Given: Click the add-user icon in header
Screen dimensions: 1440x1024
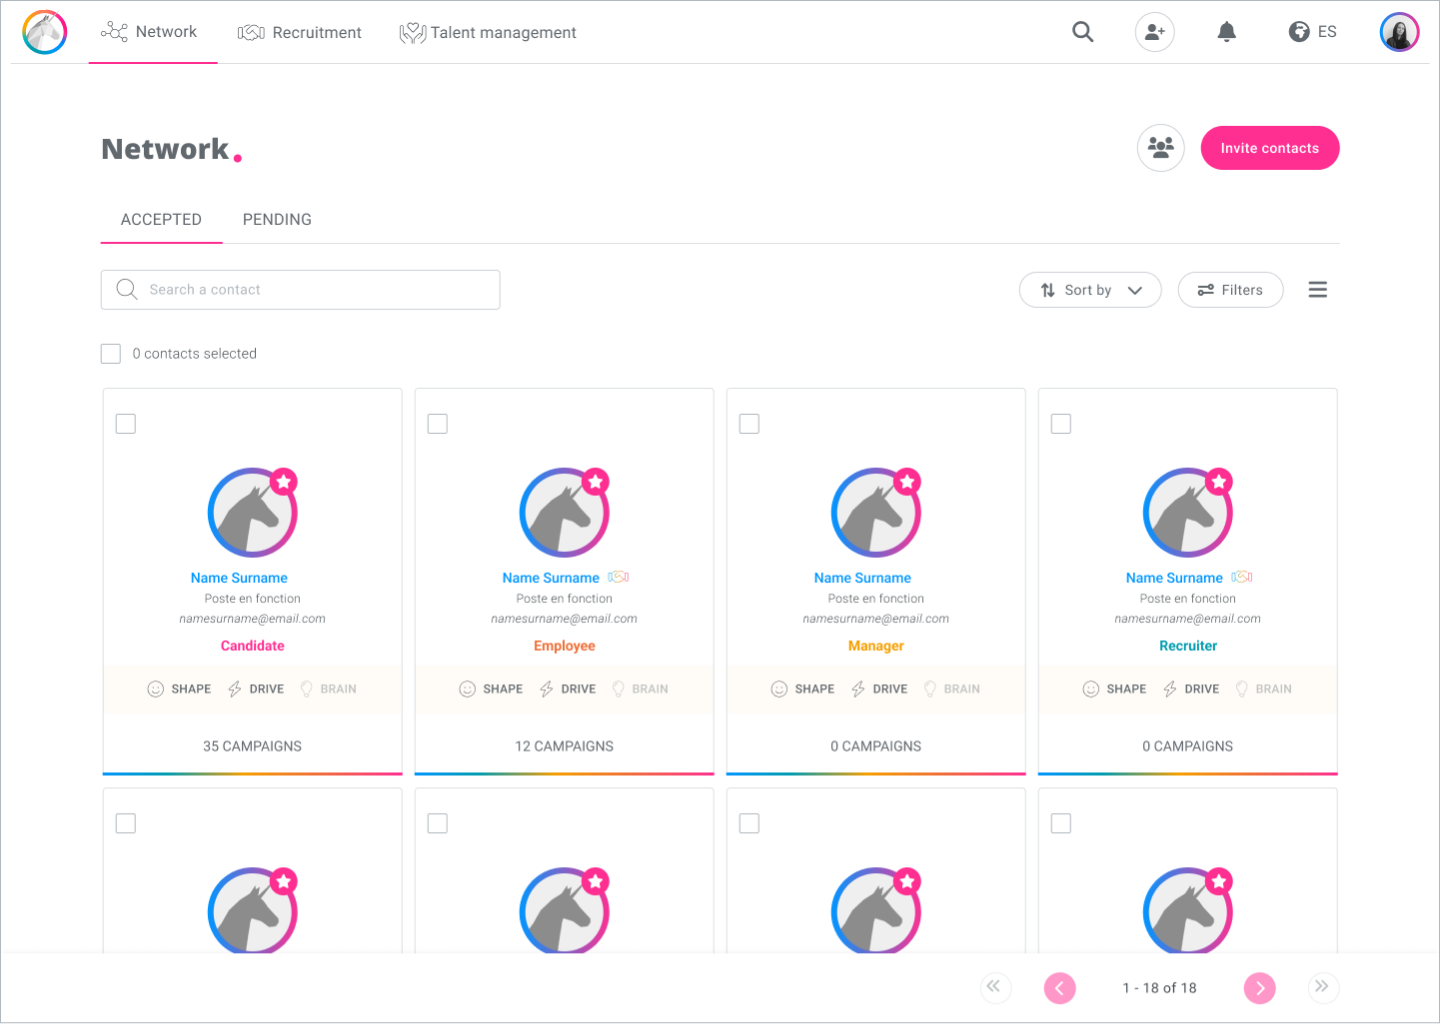Looking at the screenshot, I should pyautogui.click(x=1155, y=32).
